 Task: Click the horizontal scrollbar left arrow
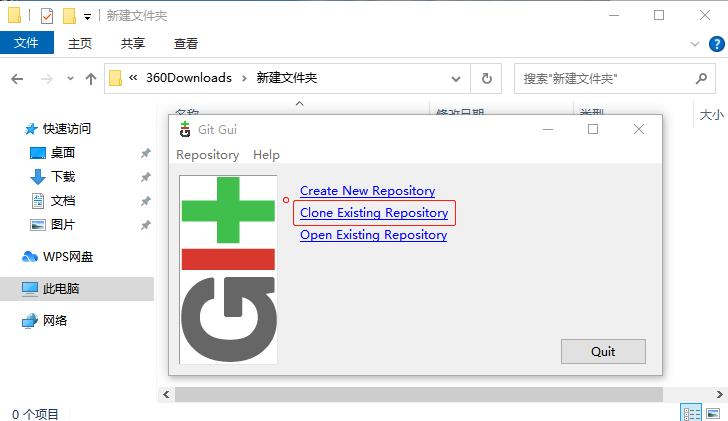pyautogui.click(x=166, y=395)
